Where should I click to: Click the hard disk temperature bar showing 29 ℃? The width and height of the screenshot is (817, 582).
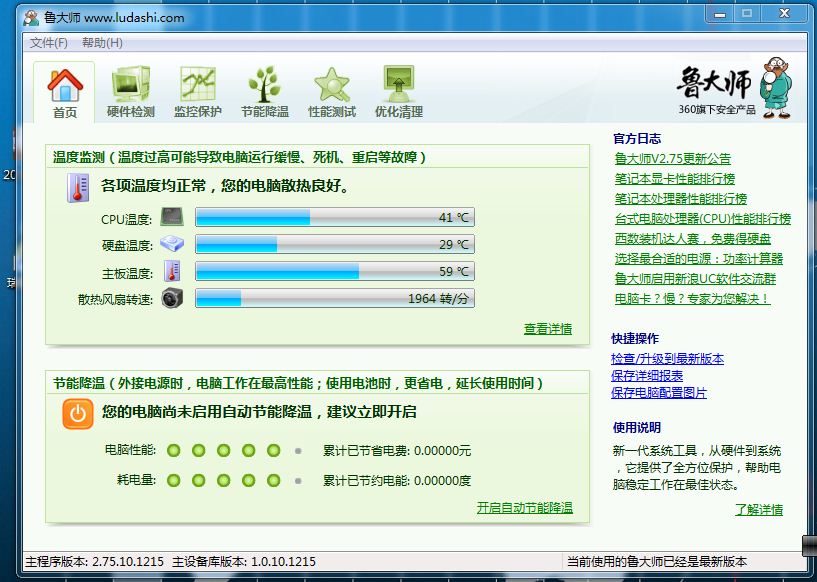click(x=335, y=244)
